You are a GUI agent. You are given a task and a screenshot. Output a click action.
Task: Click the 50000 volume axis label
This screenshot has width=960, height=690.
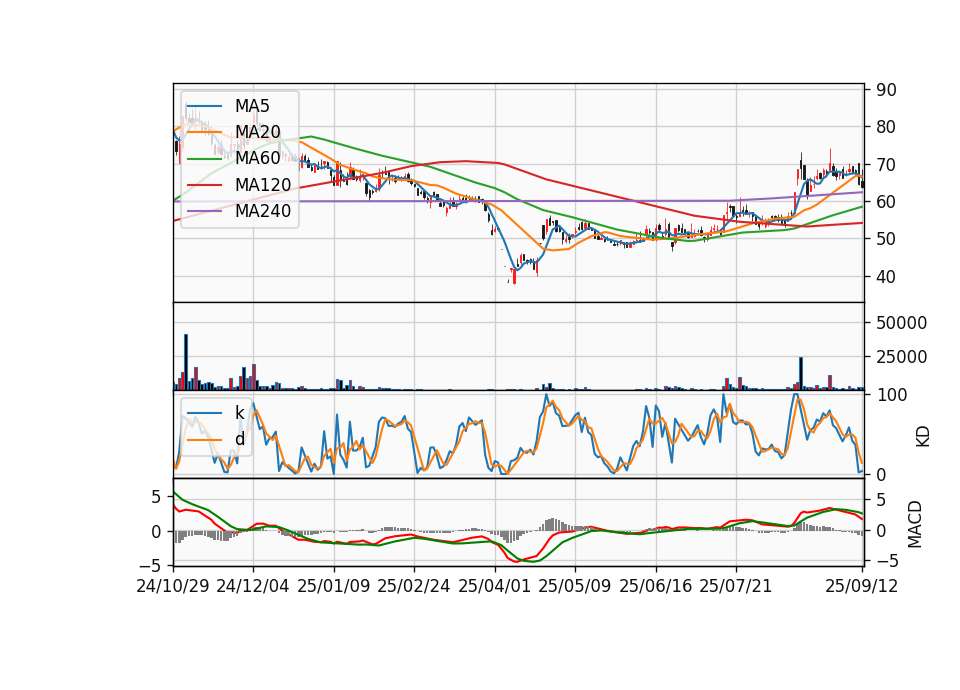(901, 323)
